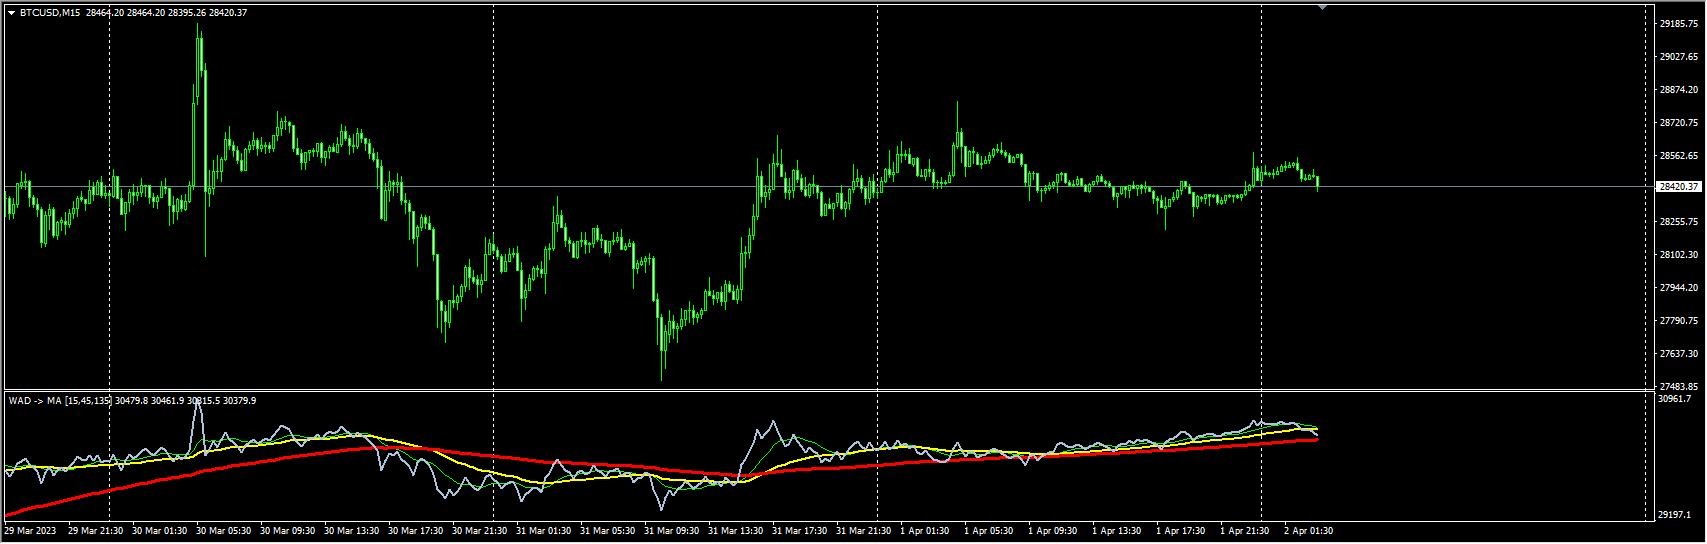Click the 29 Mar 2023 date label
The height and width of the screenshot is (544, 1707).
click(31, 531)
